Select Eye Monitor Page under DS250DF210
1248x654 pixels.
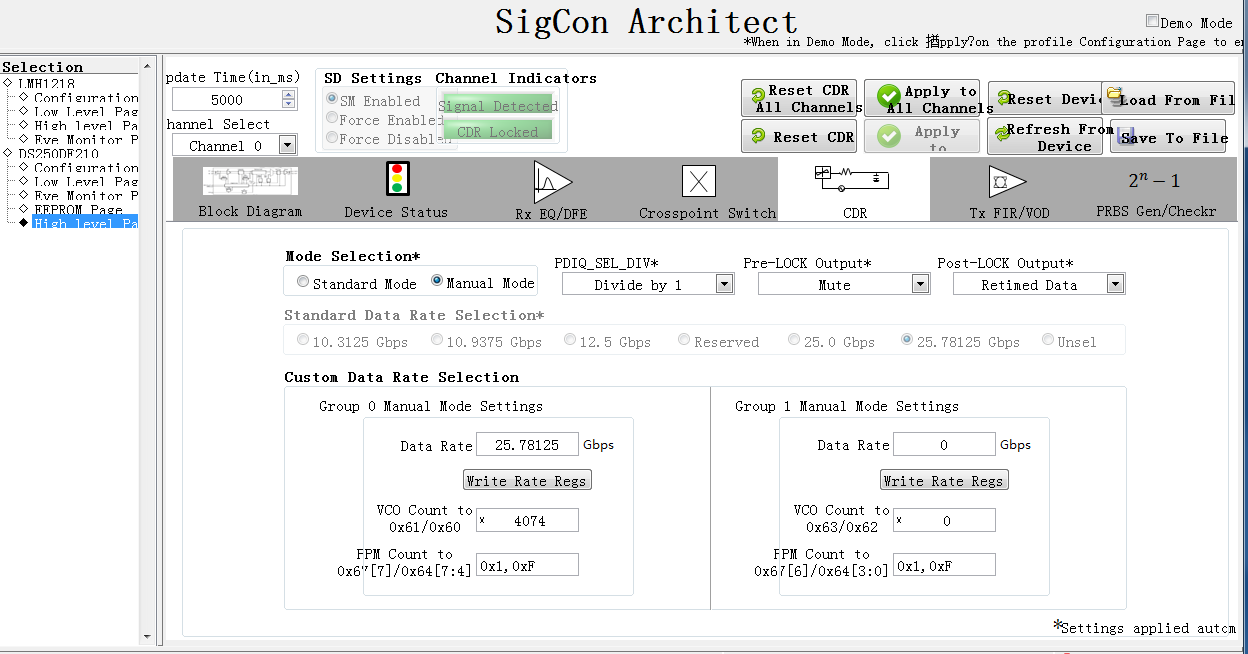coord(86,196)
